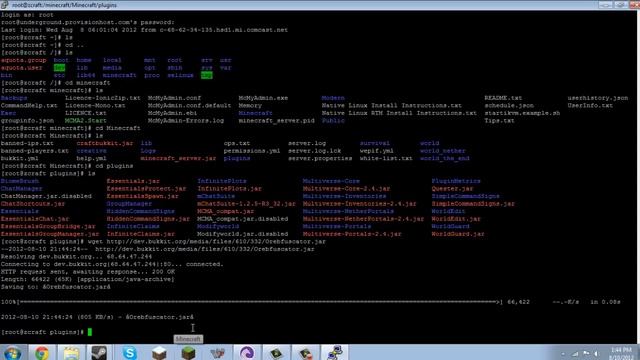Click 'EssentialsGroupBridge.jar' plugin name
Viewport: 640px width, 360px height.
[x=48, y=226]
